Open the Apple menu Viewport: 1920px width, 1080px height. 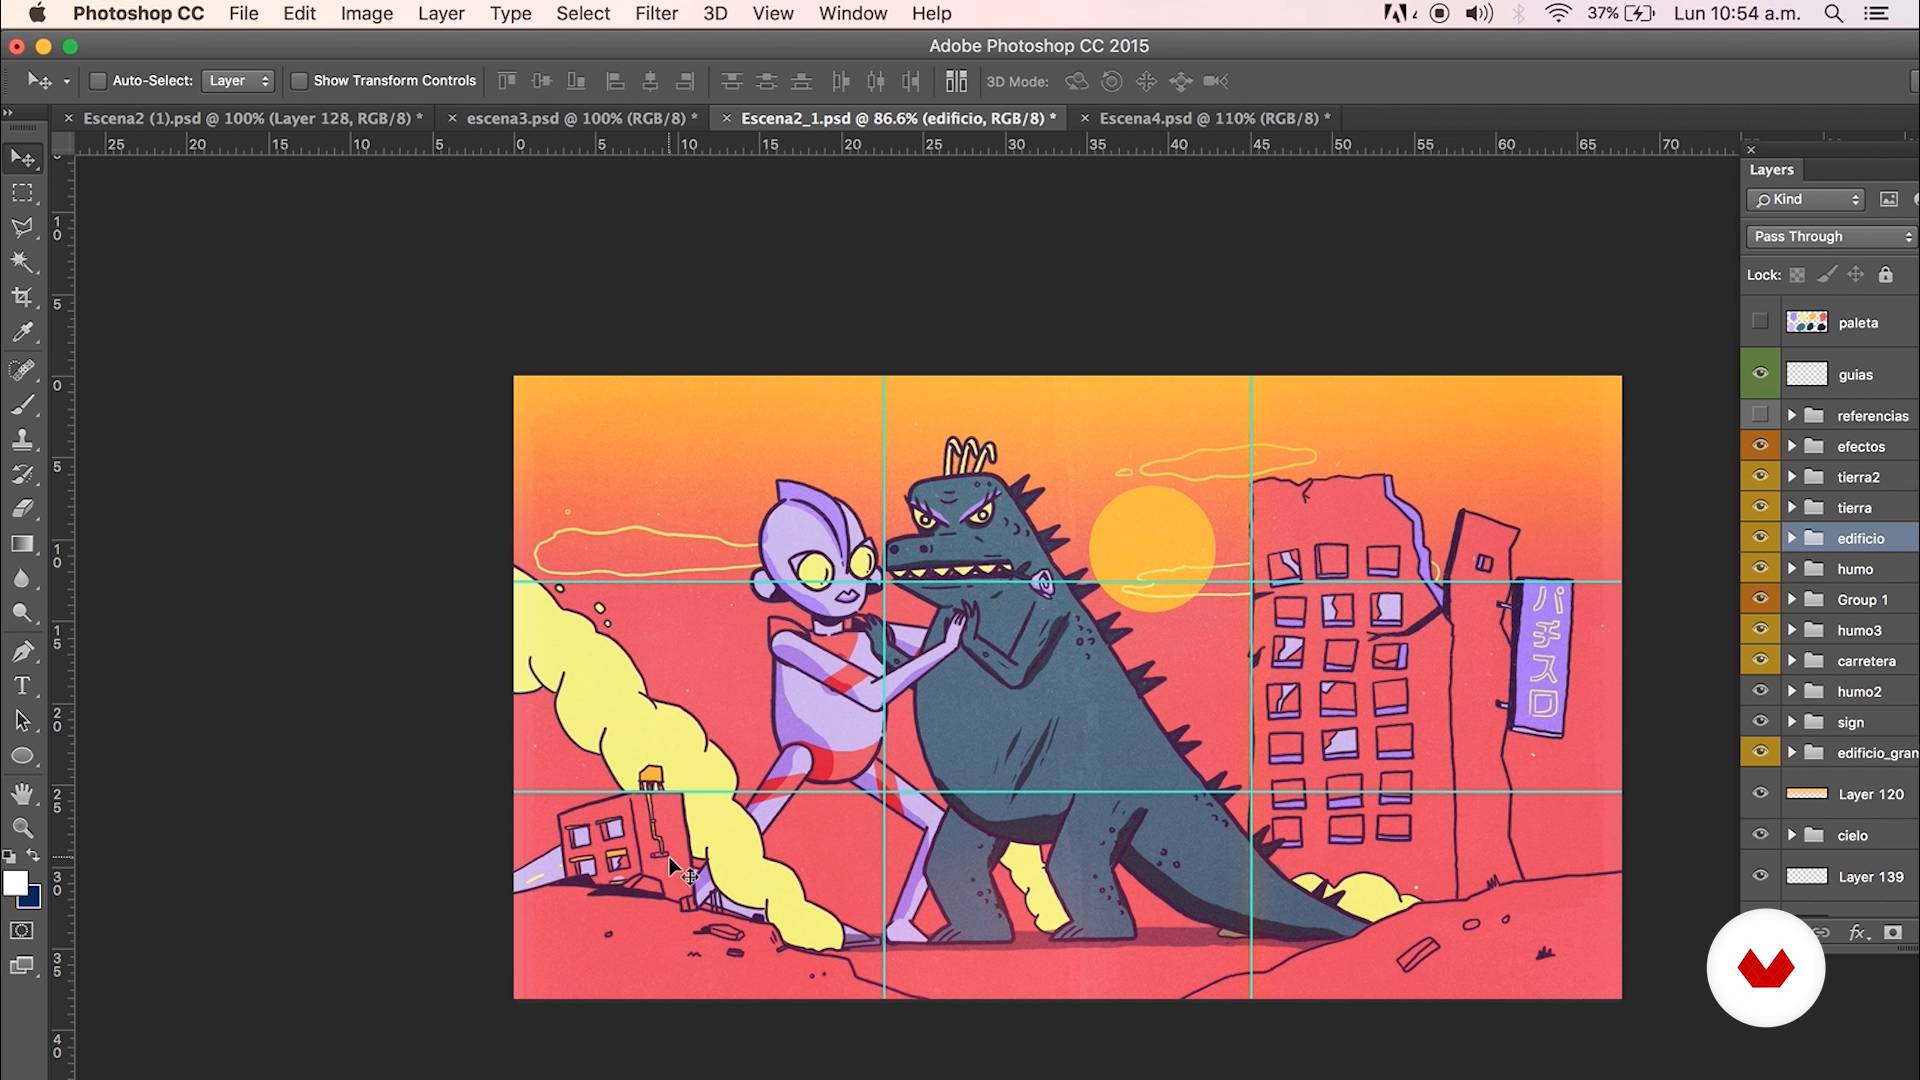pos(37,14)
